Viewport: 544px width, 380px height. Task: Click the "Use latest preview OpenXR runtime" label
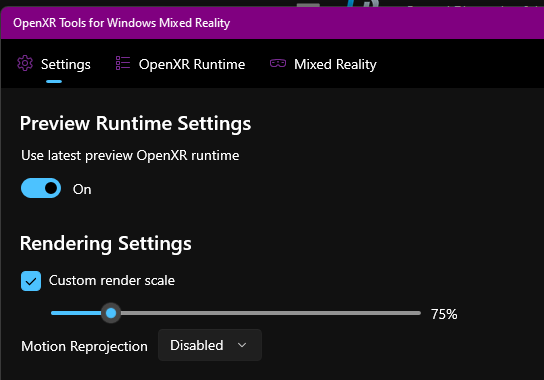(x=130, y=155)
